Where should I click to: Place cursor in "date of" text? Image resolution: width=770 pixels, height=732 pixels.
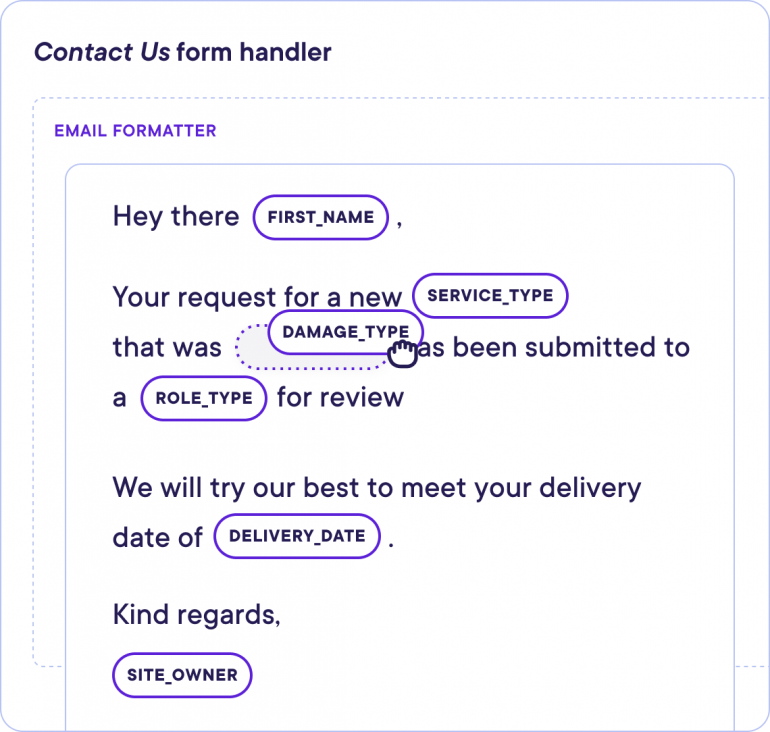point(157,537)
